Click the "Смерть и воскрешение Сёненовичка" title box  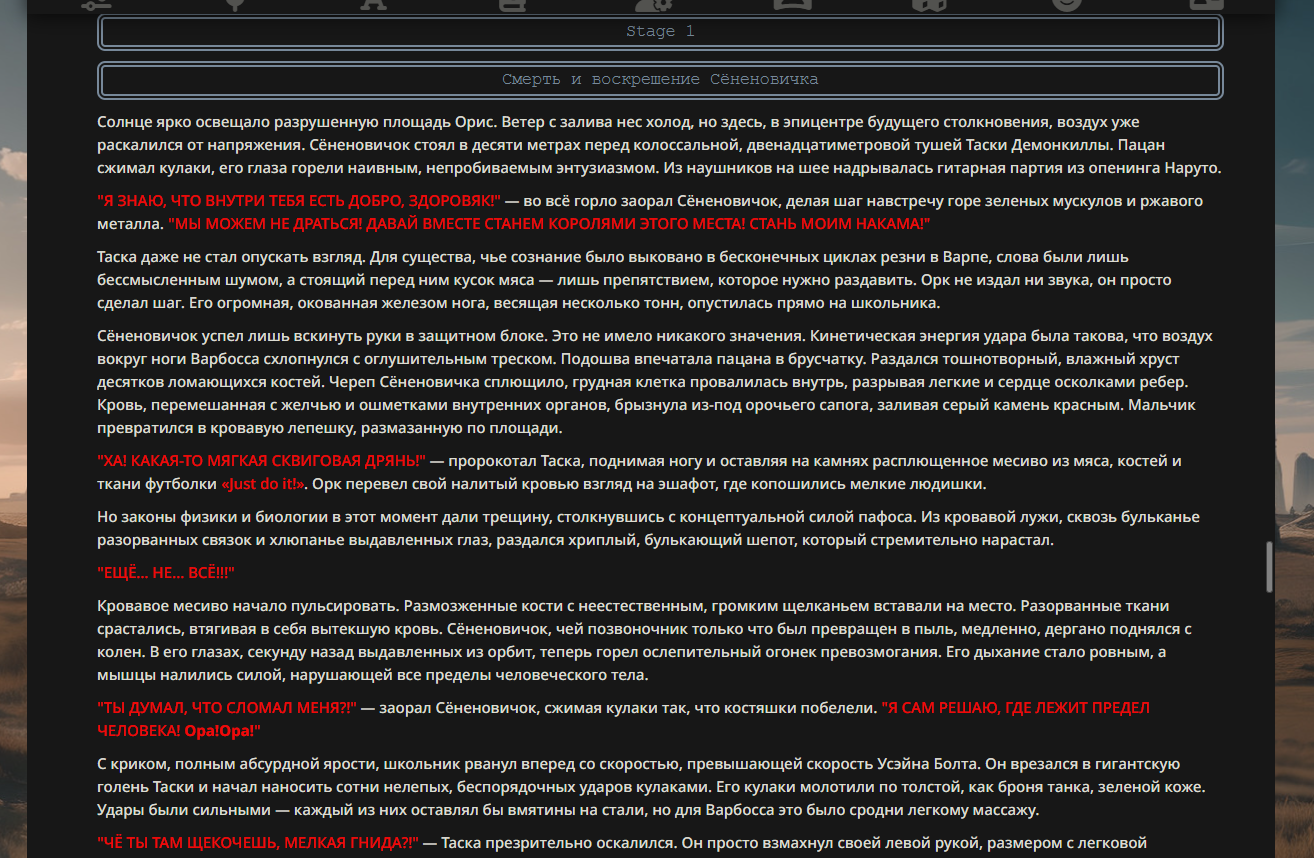[660, 80]
